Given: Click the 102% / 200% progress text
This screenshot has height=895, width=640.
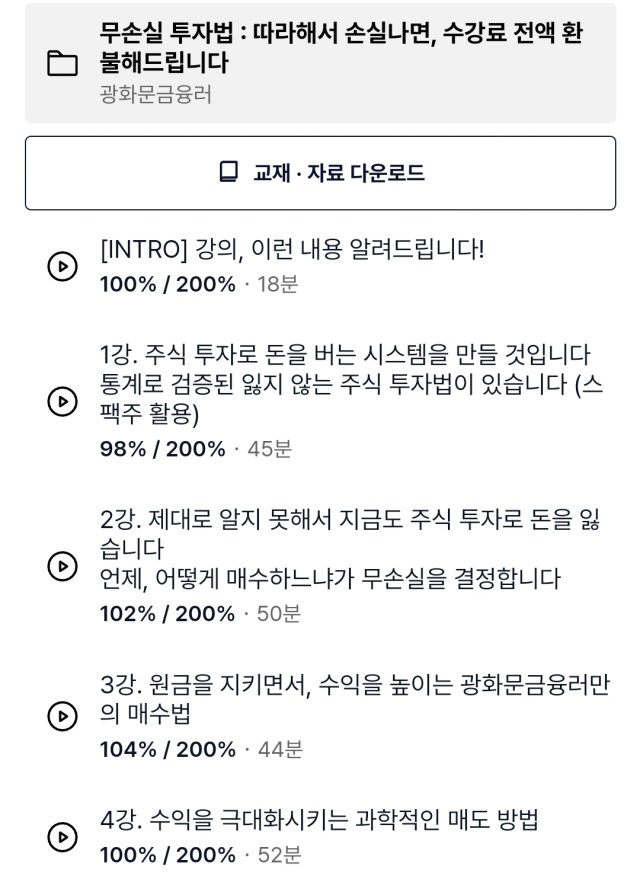Looking at the screenshot, I should pyautogui.click(x=167, y=614).
